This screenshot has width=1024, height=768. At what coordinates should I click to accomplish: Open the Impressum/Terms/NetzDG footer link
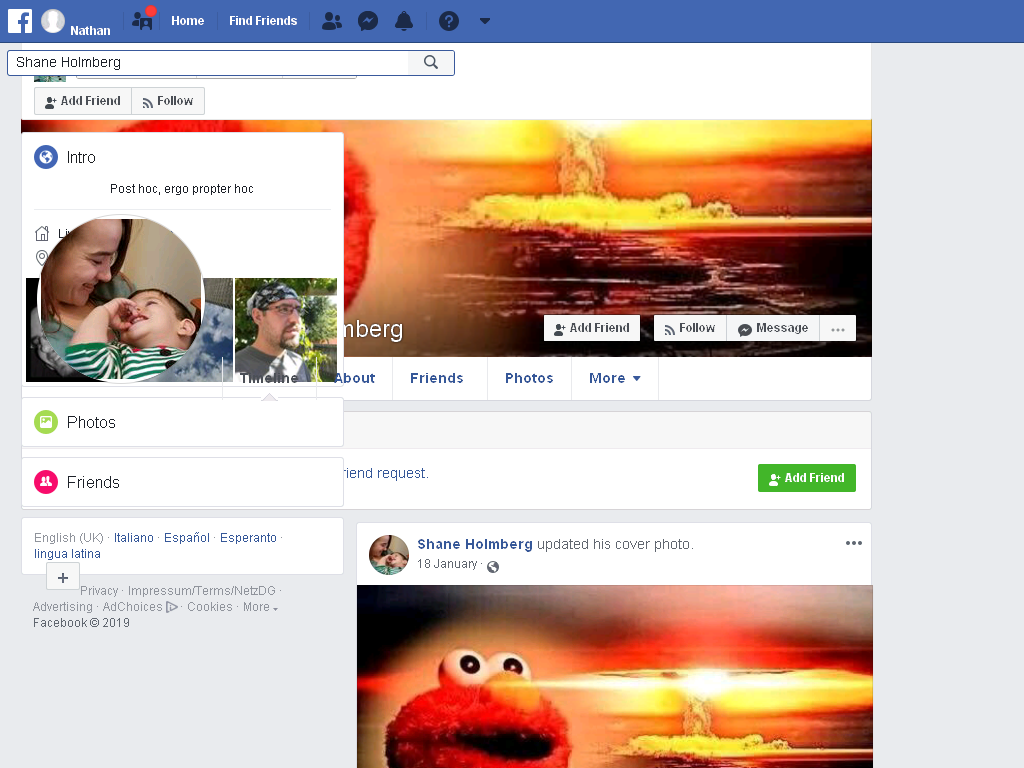(x=202, y=590)
